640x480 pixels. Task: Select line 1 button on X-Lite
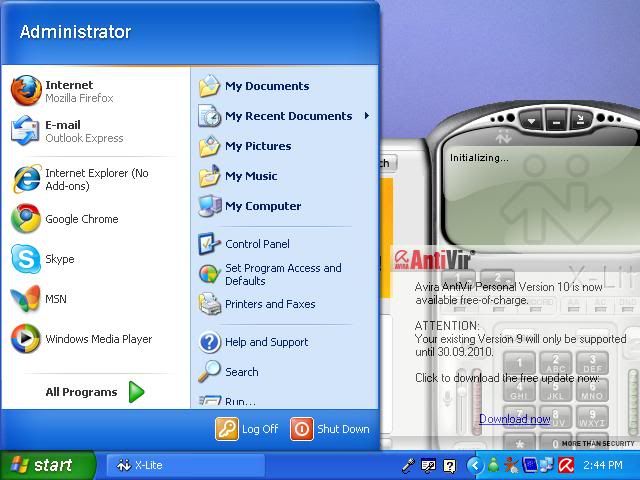pos(458,278)
